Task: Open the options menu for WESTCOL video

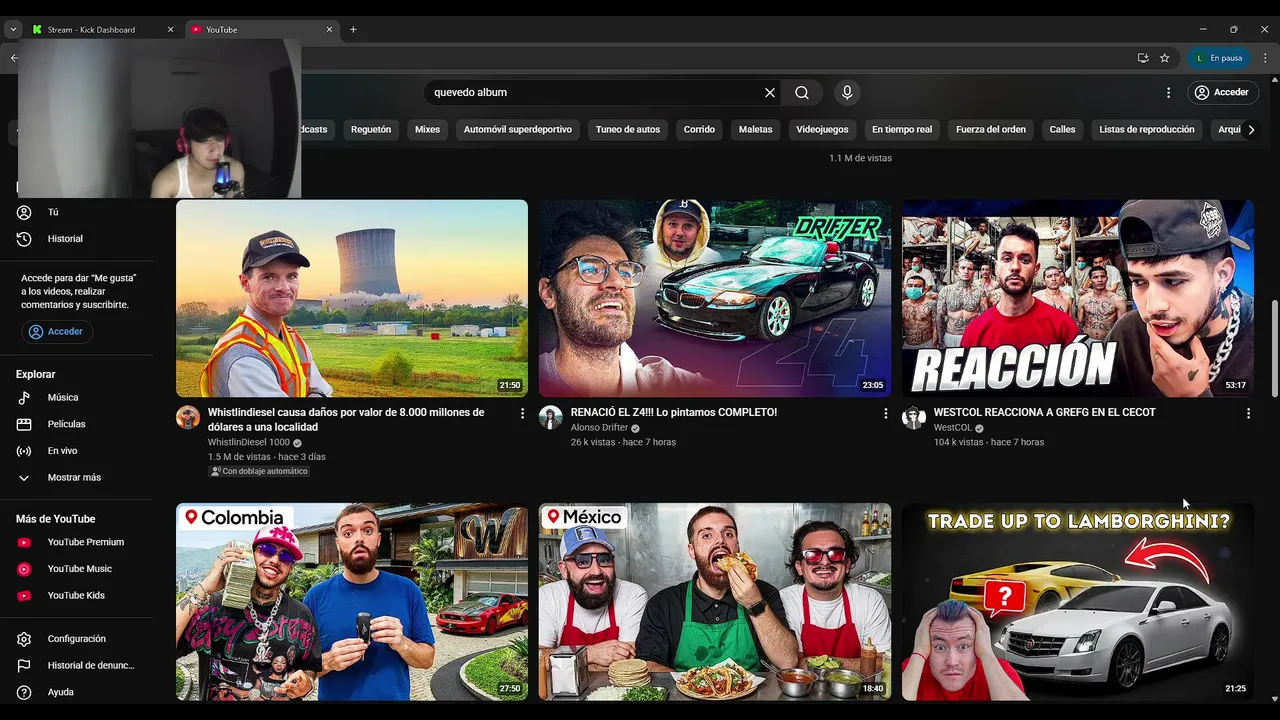Action: [x=1248, y=413]
